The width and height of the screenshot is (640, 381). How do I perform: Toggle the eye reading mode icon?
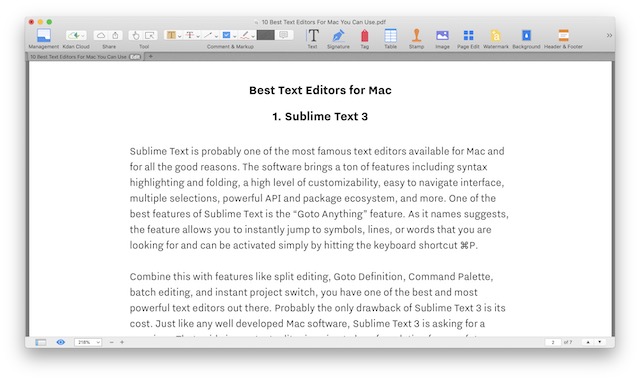(60, 342)
